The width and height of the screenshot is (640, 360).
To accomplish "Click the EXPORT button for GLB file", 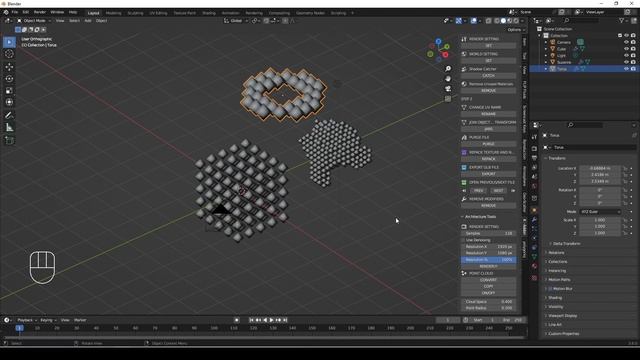I will [488, 174].
